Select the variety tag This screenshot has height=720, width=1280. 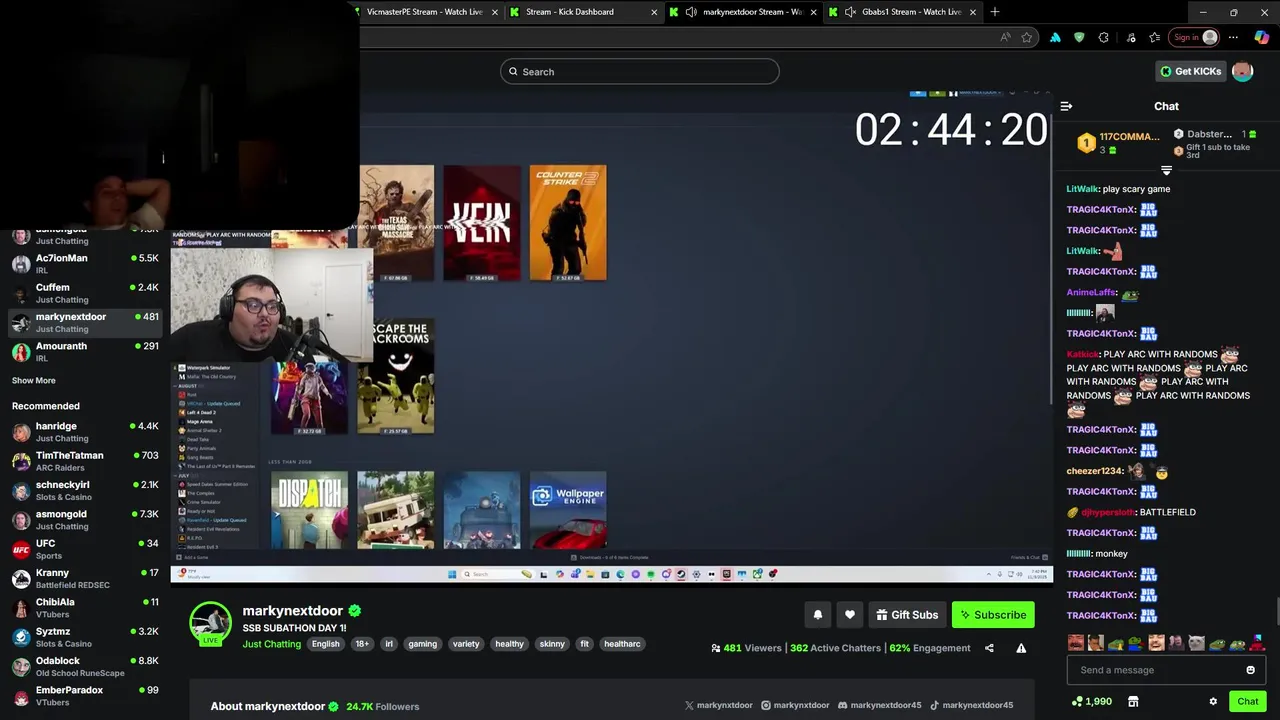(x=466, y=644)
